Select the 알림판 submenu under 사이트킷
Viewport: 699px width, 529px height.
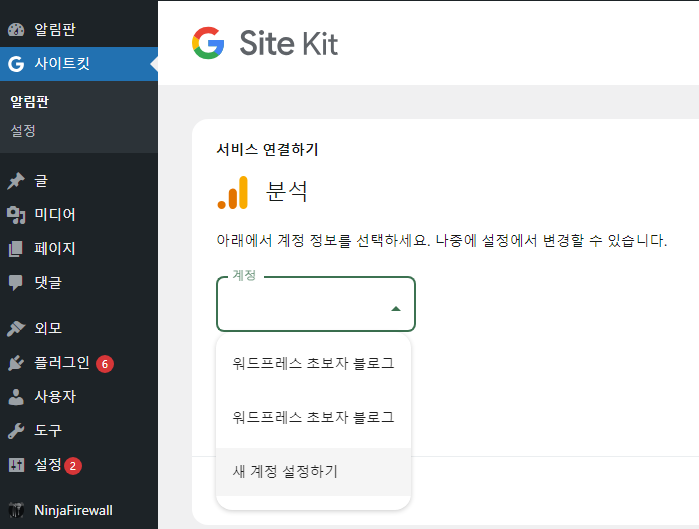29,102
